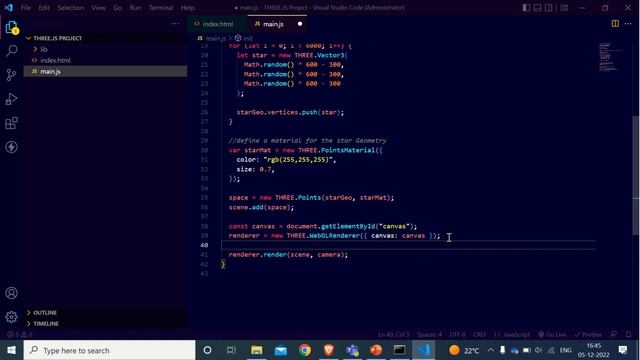Open the Extensions view
The image size is (640, 360).
(12, 123)
